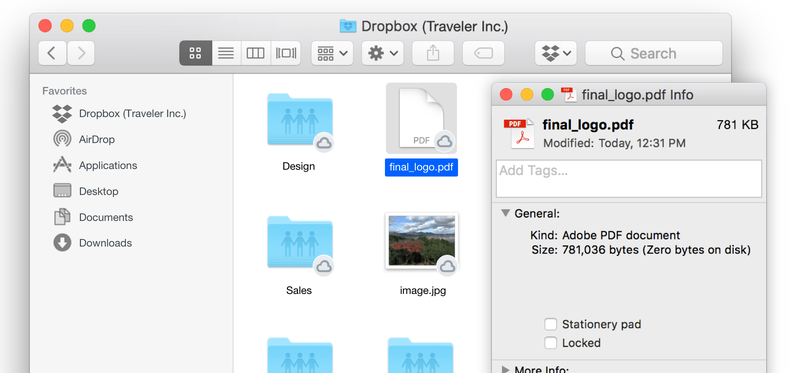
Task: Switch to icon view in Finder toolbar
Action: [x=195, y=54]
